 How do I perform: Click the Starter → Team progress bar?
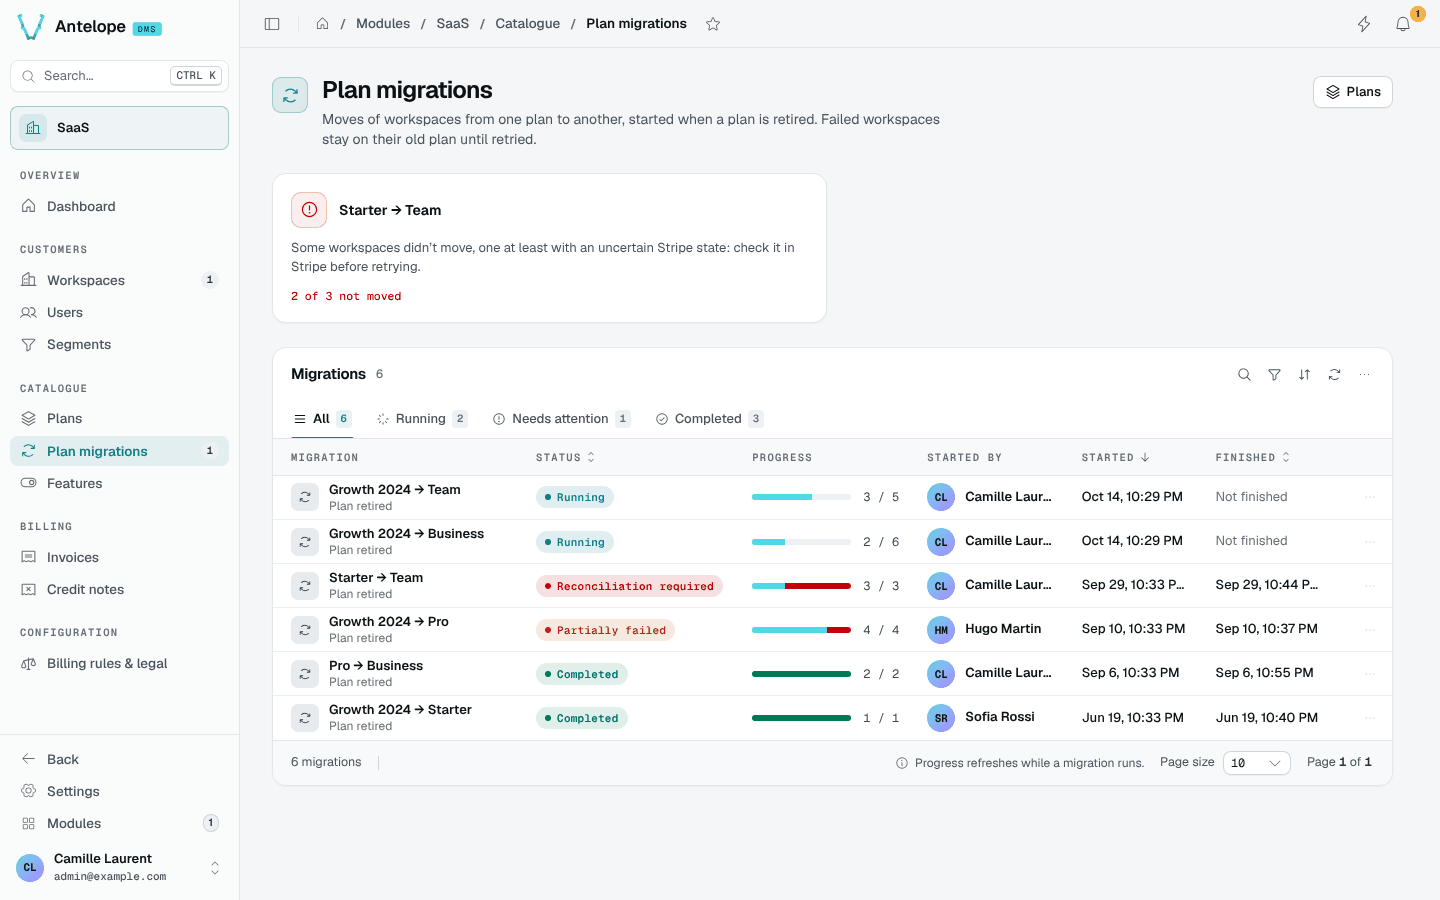(x=801, y=586)
